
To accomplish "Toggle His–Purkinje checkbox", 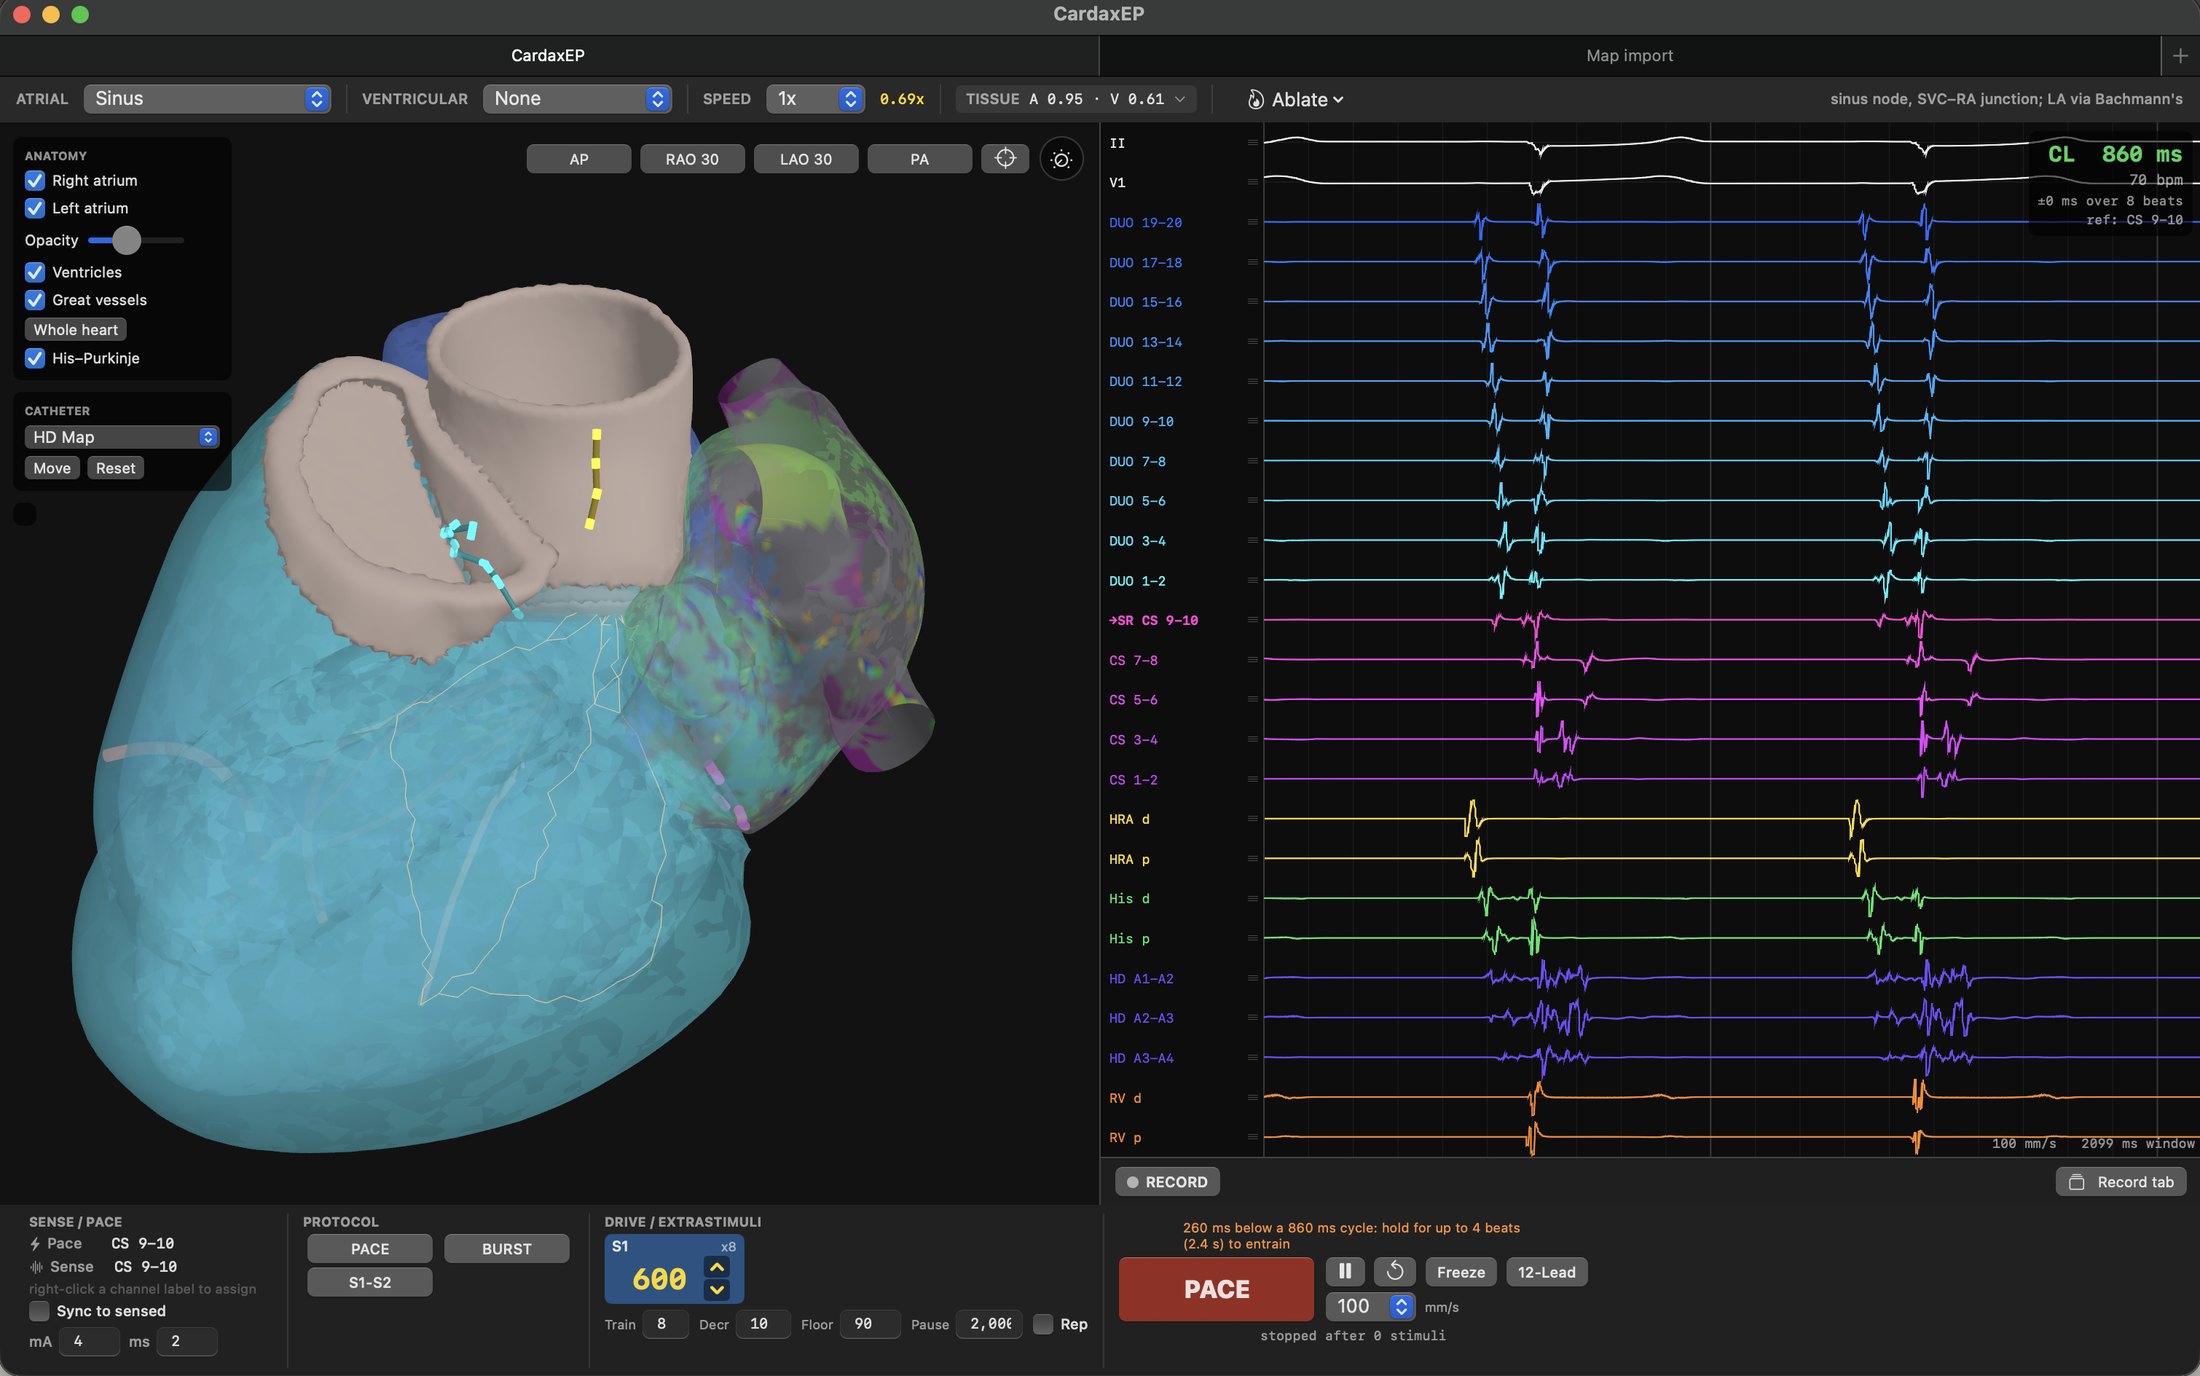I will point(35,358).
